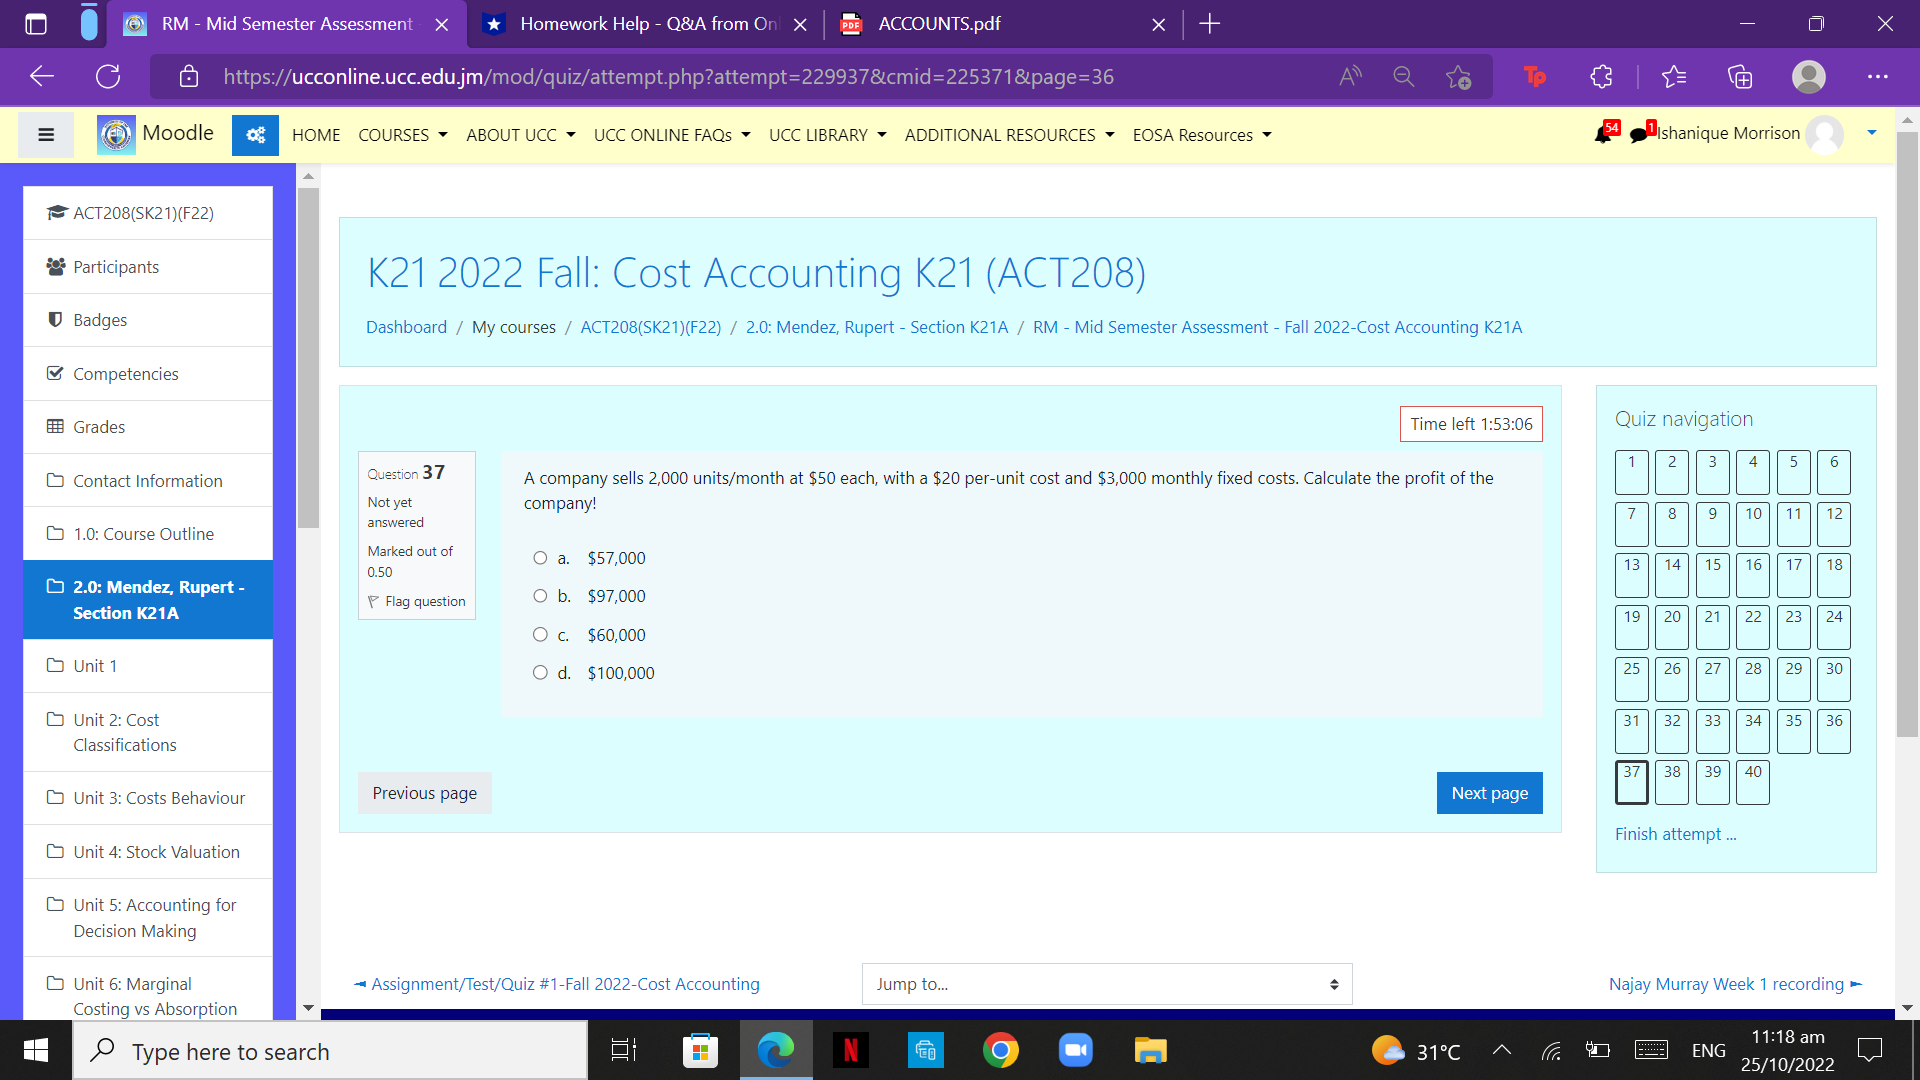Click the Moodle logo icon
The width and height of the screenshot is (1920, 1080).
coord(115,134)
